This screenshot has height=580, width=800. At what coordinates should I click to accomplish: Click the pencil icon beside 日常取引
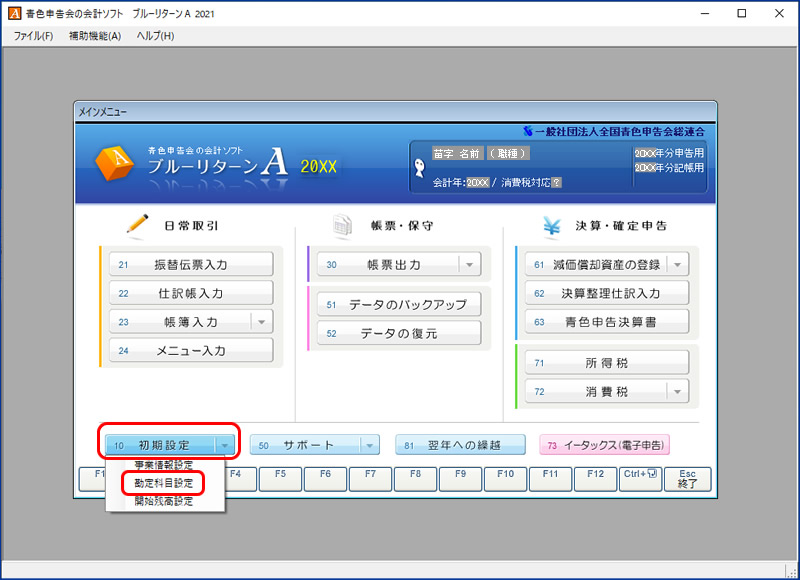[x=138, y=226]
